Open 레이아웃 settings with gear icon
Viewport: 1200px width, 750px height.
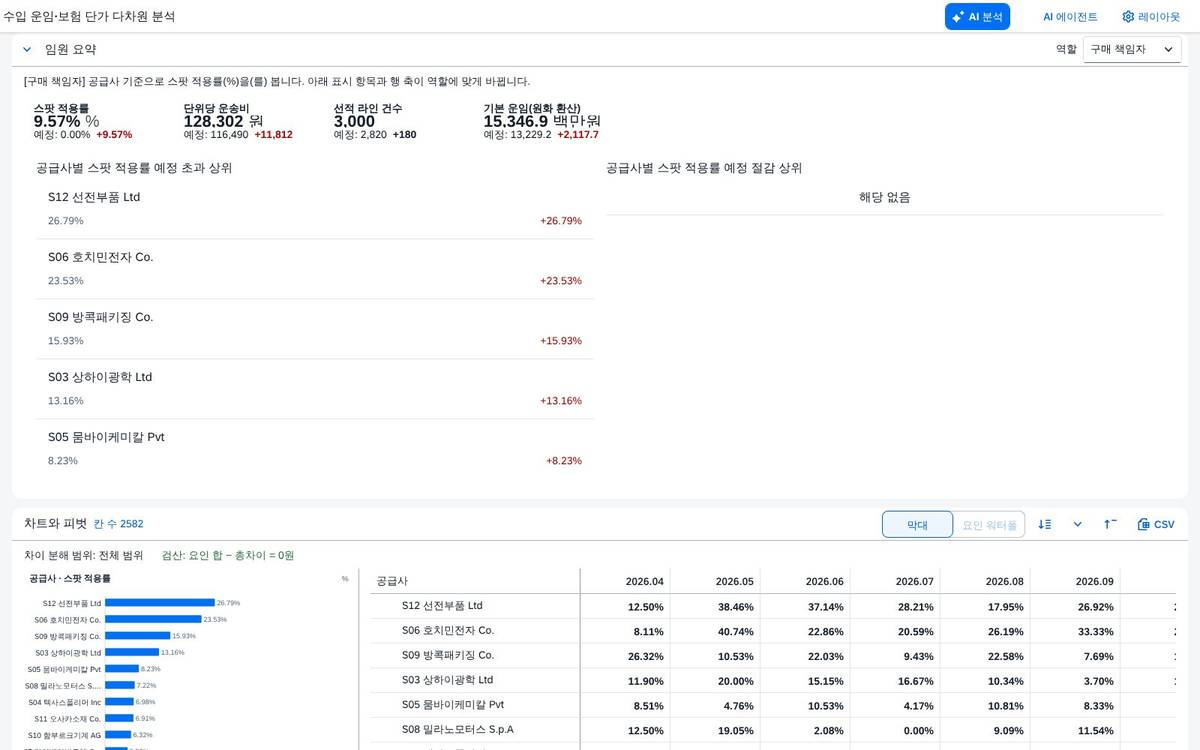pyautogui.click(x=1151, y=17)
